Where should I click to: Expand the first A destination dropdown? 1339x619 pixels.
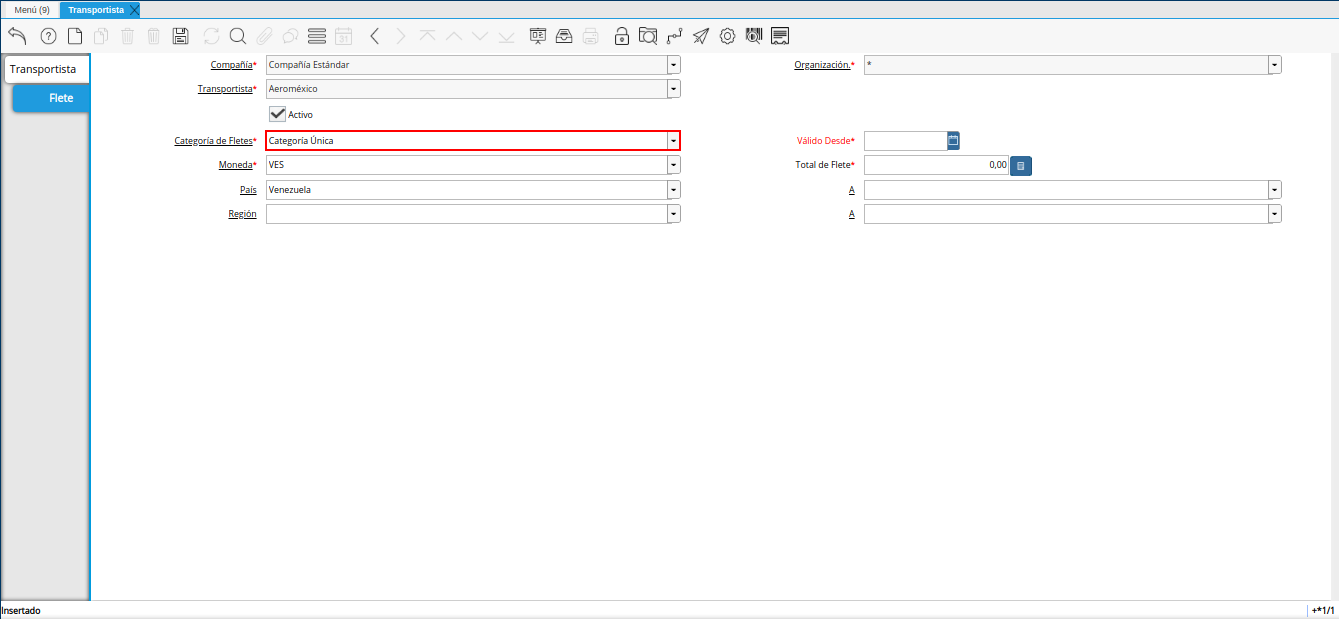coord(1275,189)
